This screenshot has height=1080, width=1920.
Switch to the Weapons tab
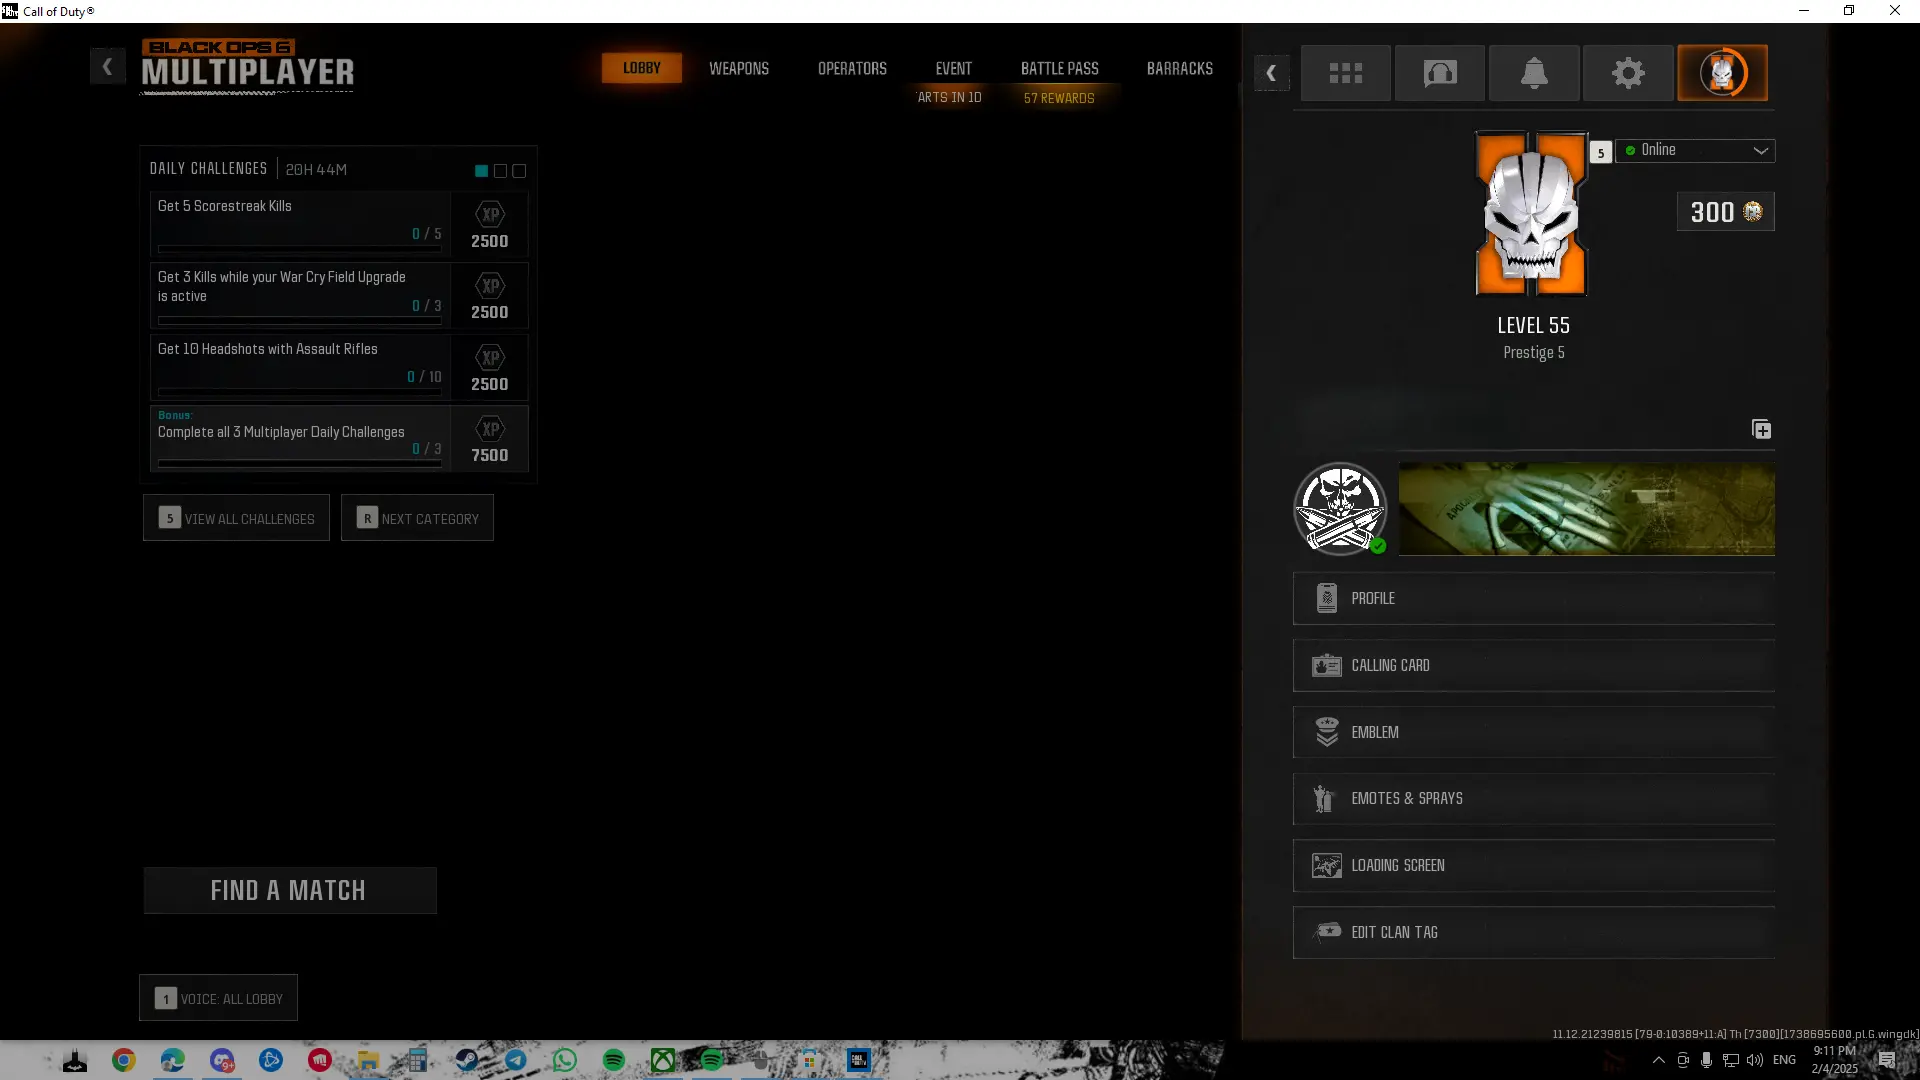pyautogui.click(x=739, y=68)
